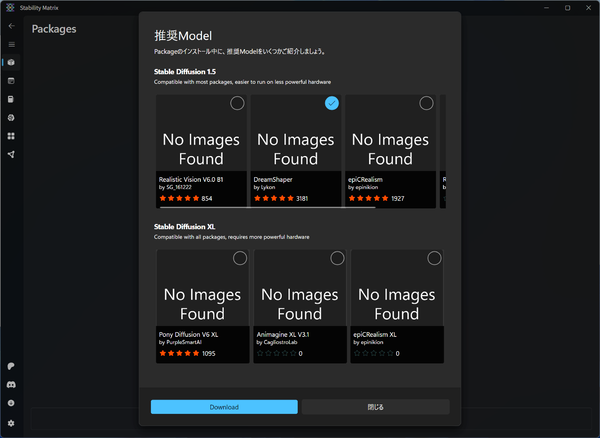Select the Realistic Vision V6.0 B1 checkbox
Screen dimensions: 600x438
237,103
